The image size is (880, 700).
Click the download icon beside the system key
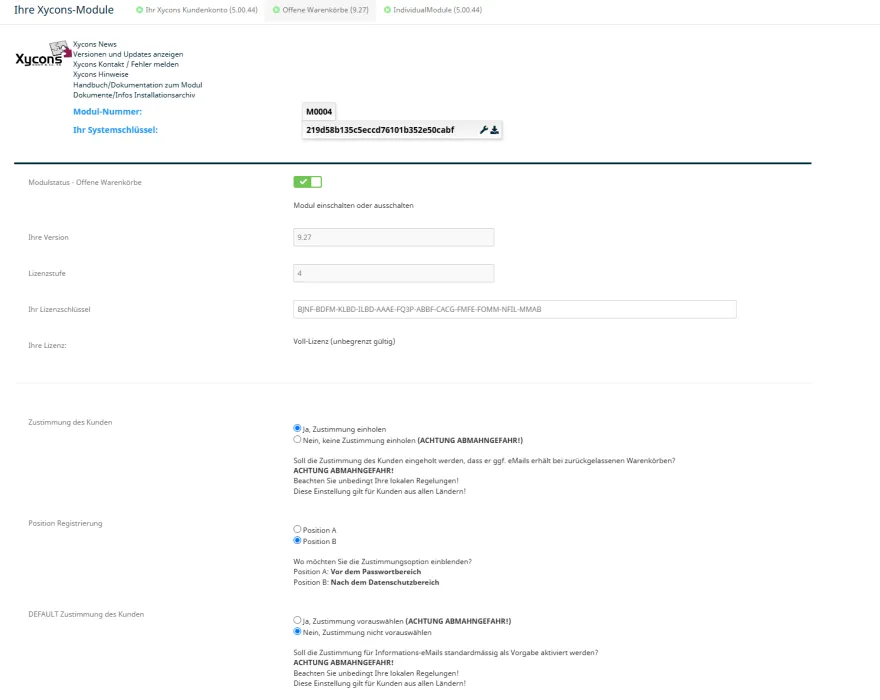tap(494, 130)
